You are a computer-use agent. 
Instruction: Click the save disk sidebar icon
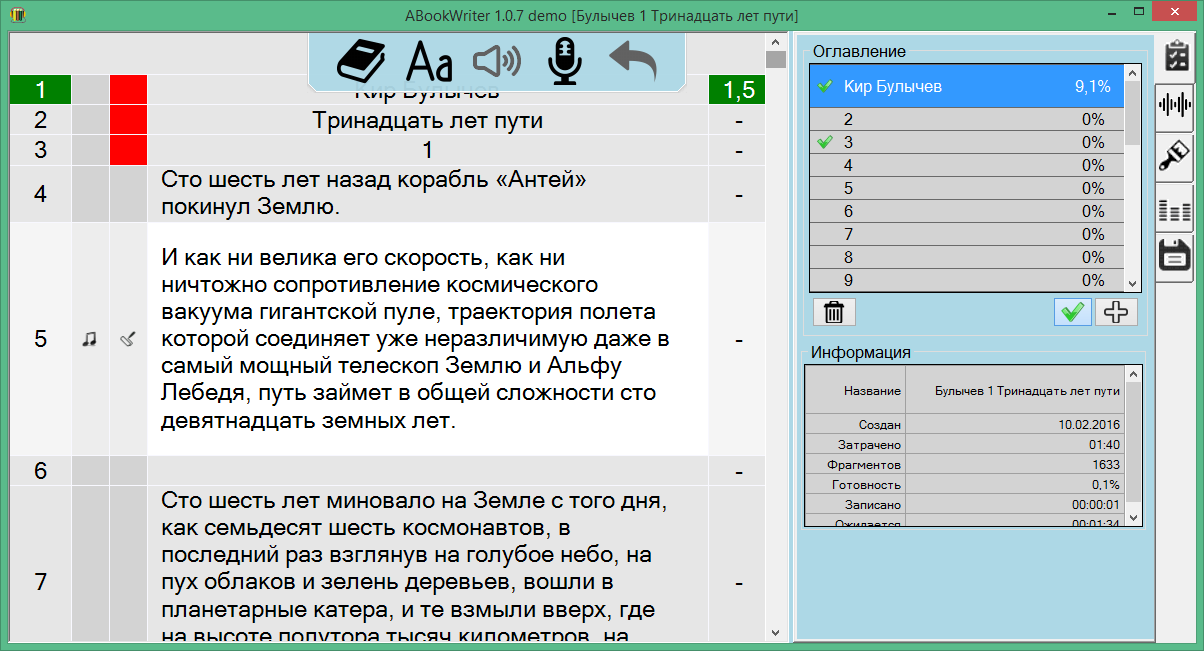pyautogui.click(x=1176, y=256)
